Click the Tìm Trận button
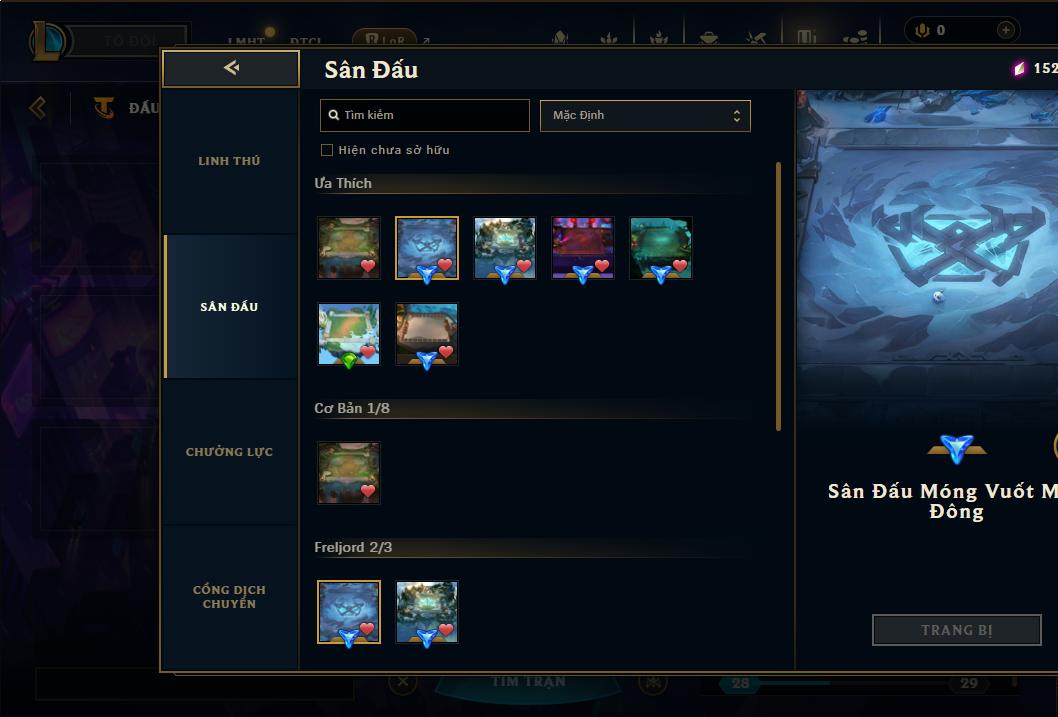The image size is (1058, 717). click(x=528, y=682)
